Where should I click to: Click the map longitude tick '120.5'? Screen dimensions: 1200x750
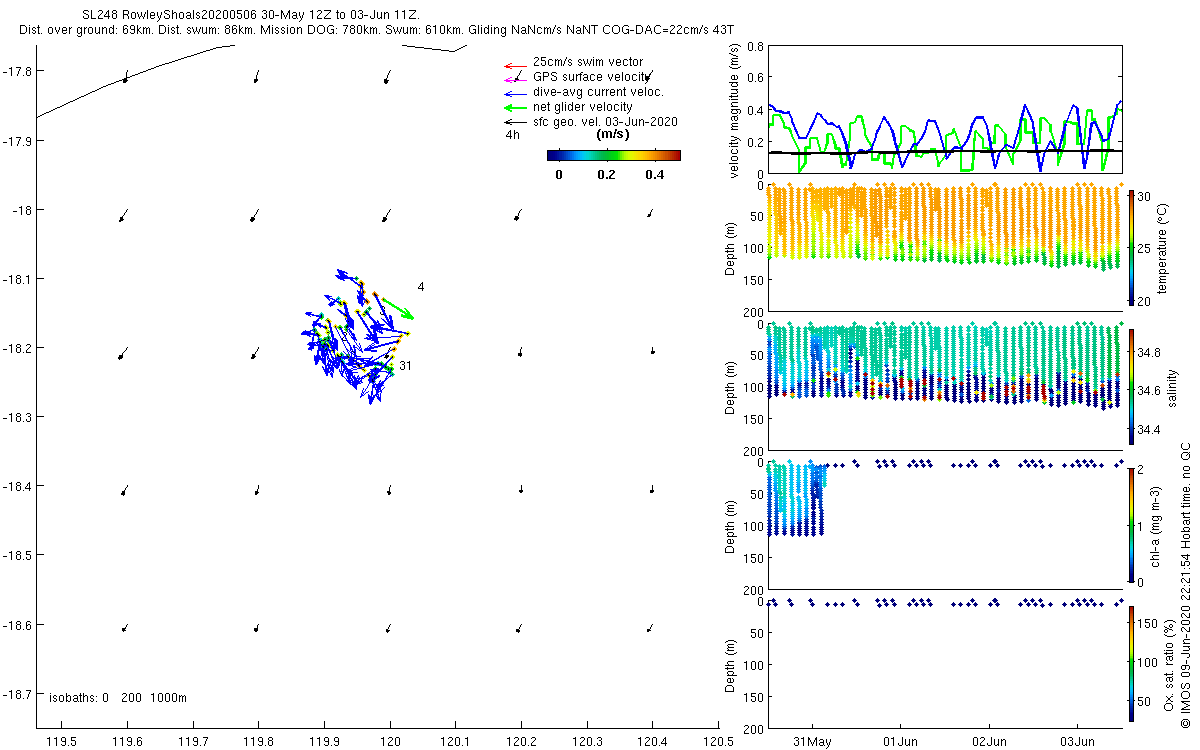(x=718, y=742)
